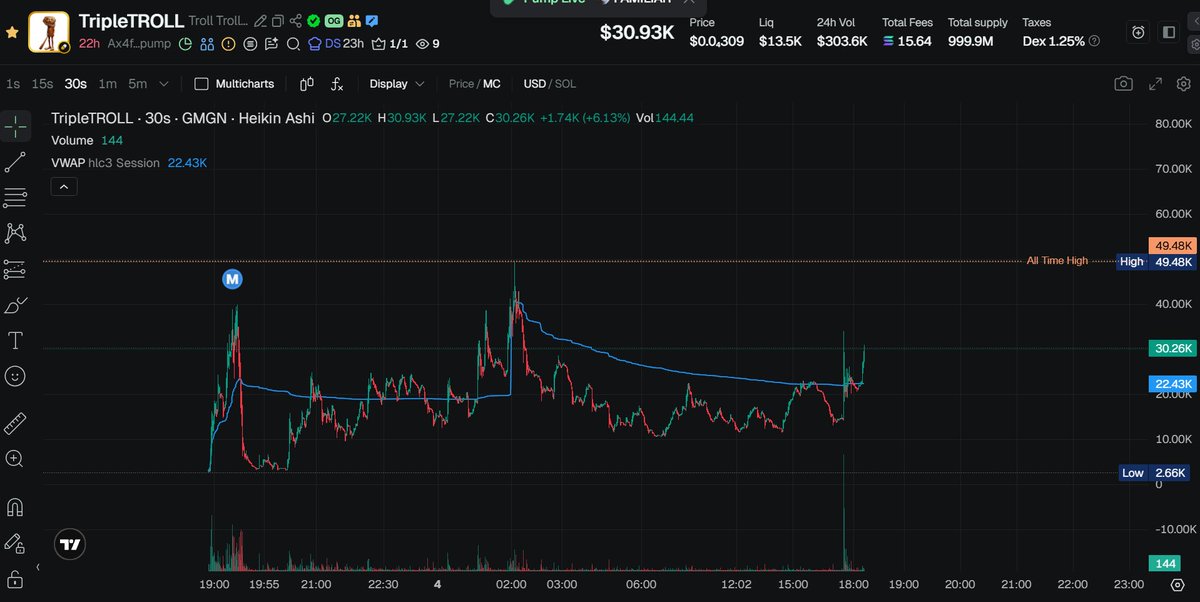Select the brush drawing tool
The image size is (1200, 602).
coord(15,305)
